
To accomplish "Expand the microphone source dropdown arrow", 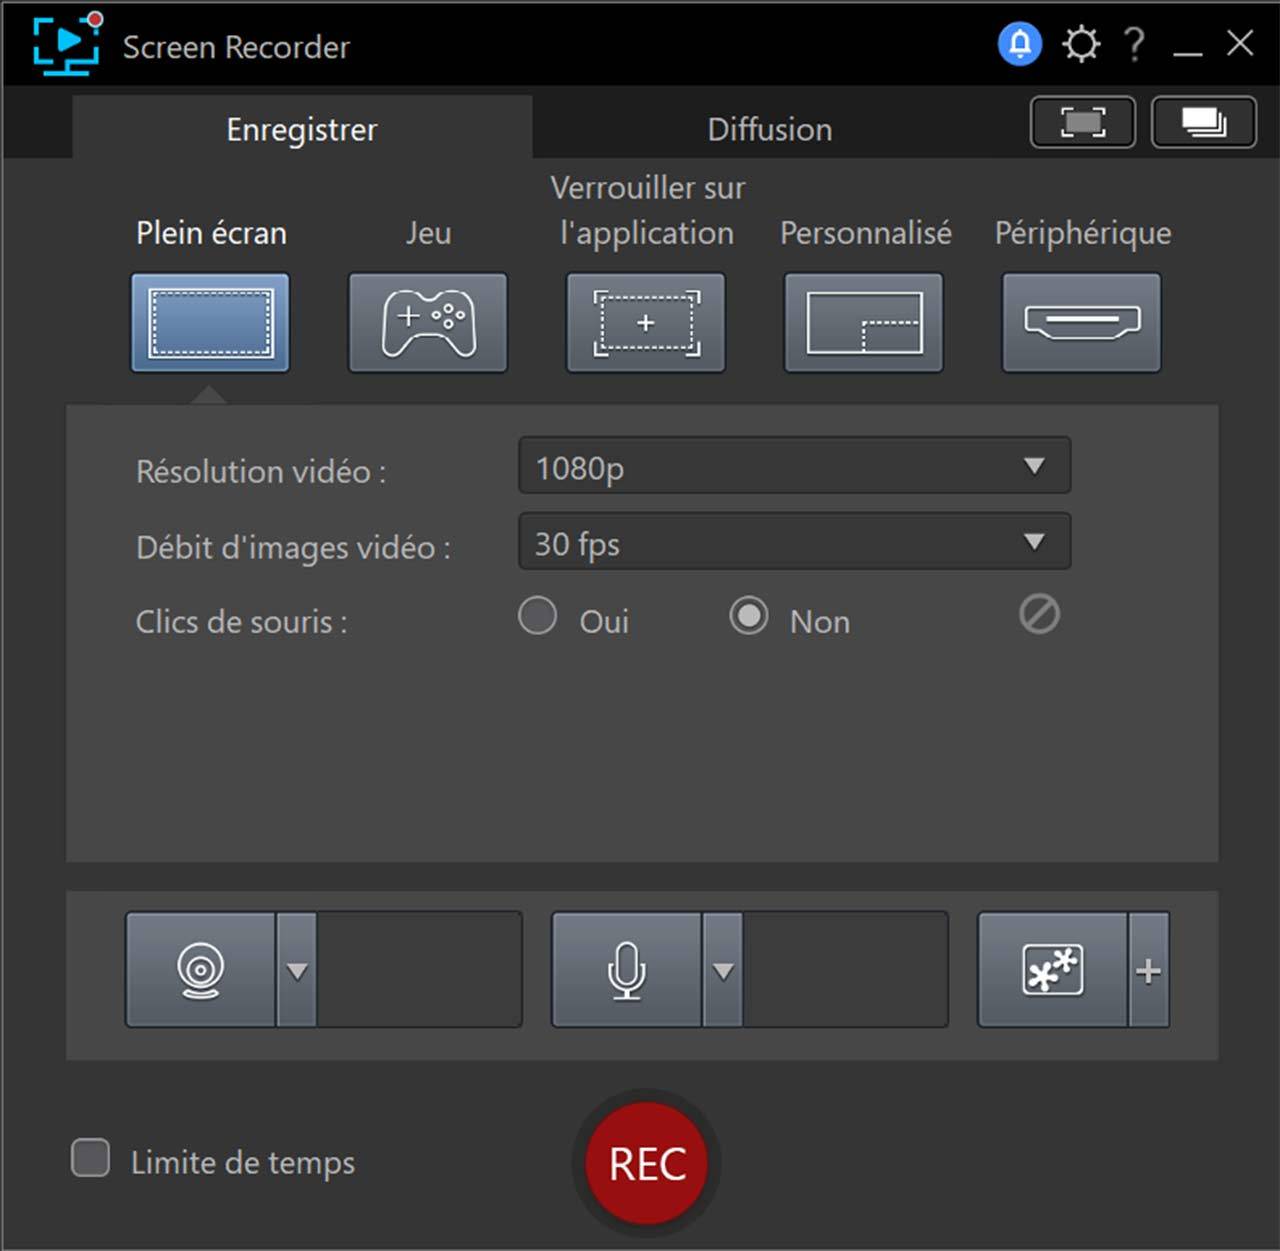I will point(723,970).
